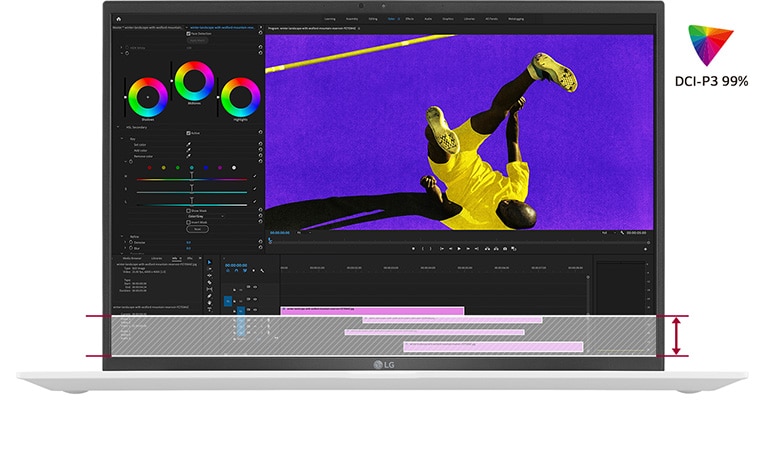Pick the Add color eyedropper
768x452 pixels.
(x=188, y=152)
